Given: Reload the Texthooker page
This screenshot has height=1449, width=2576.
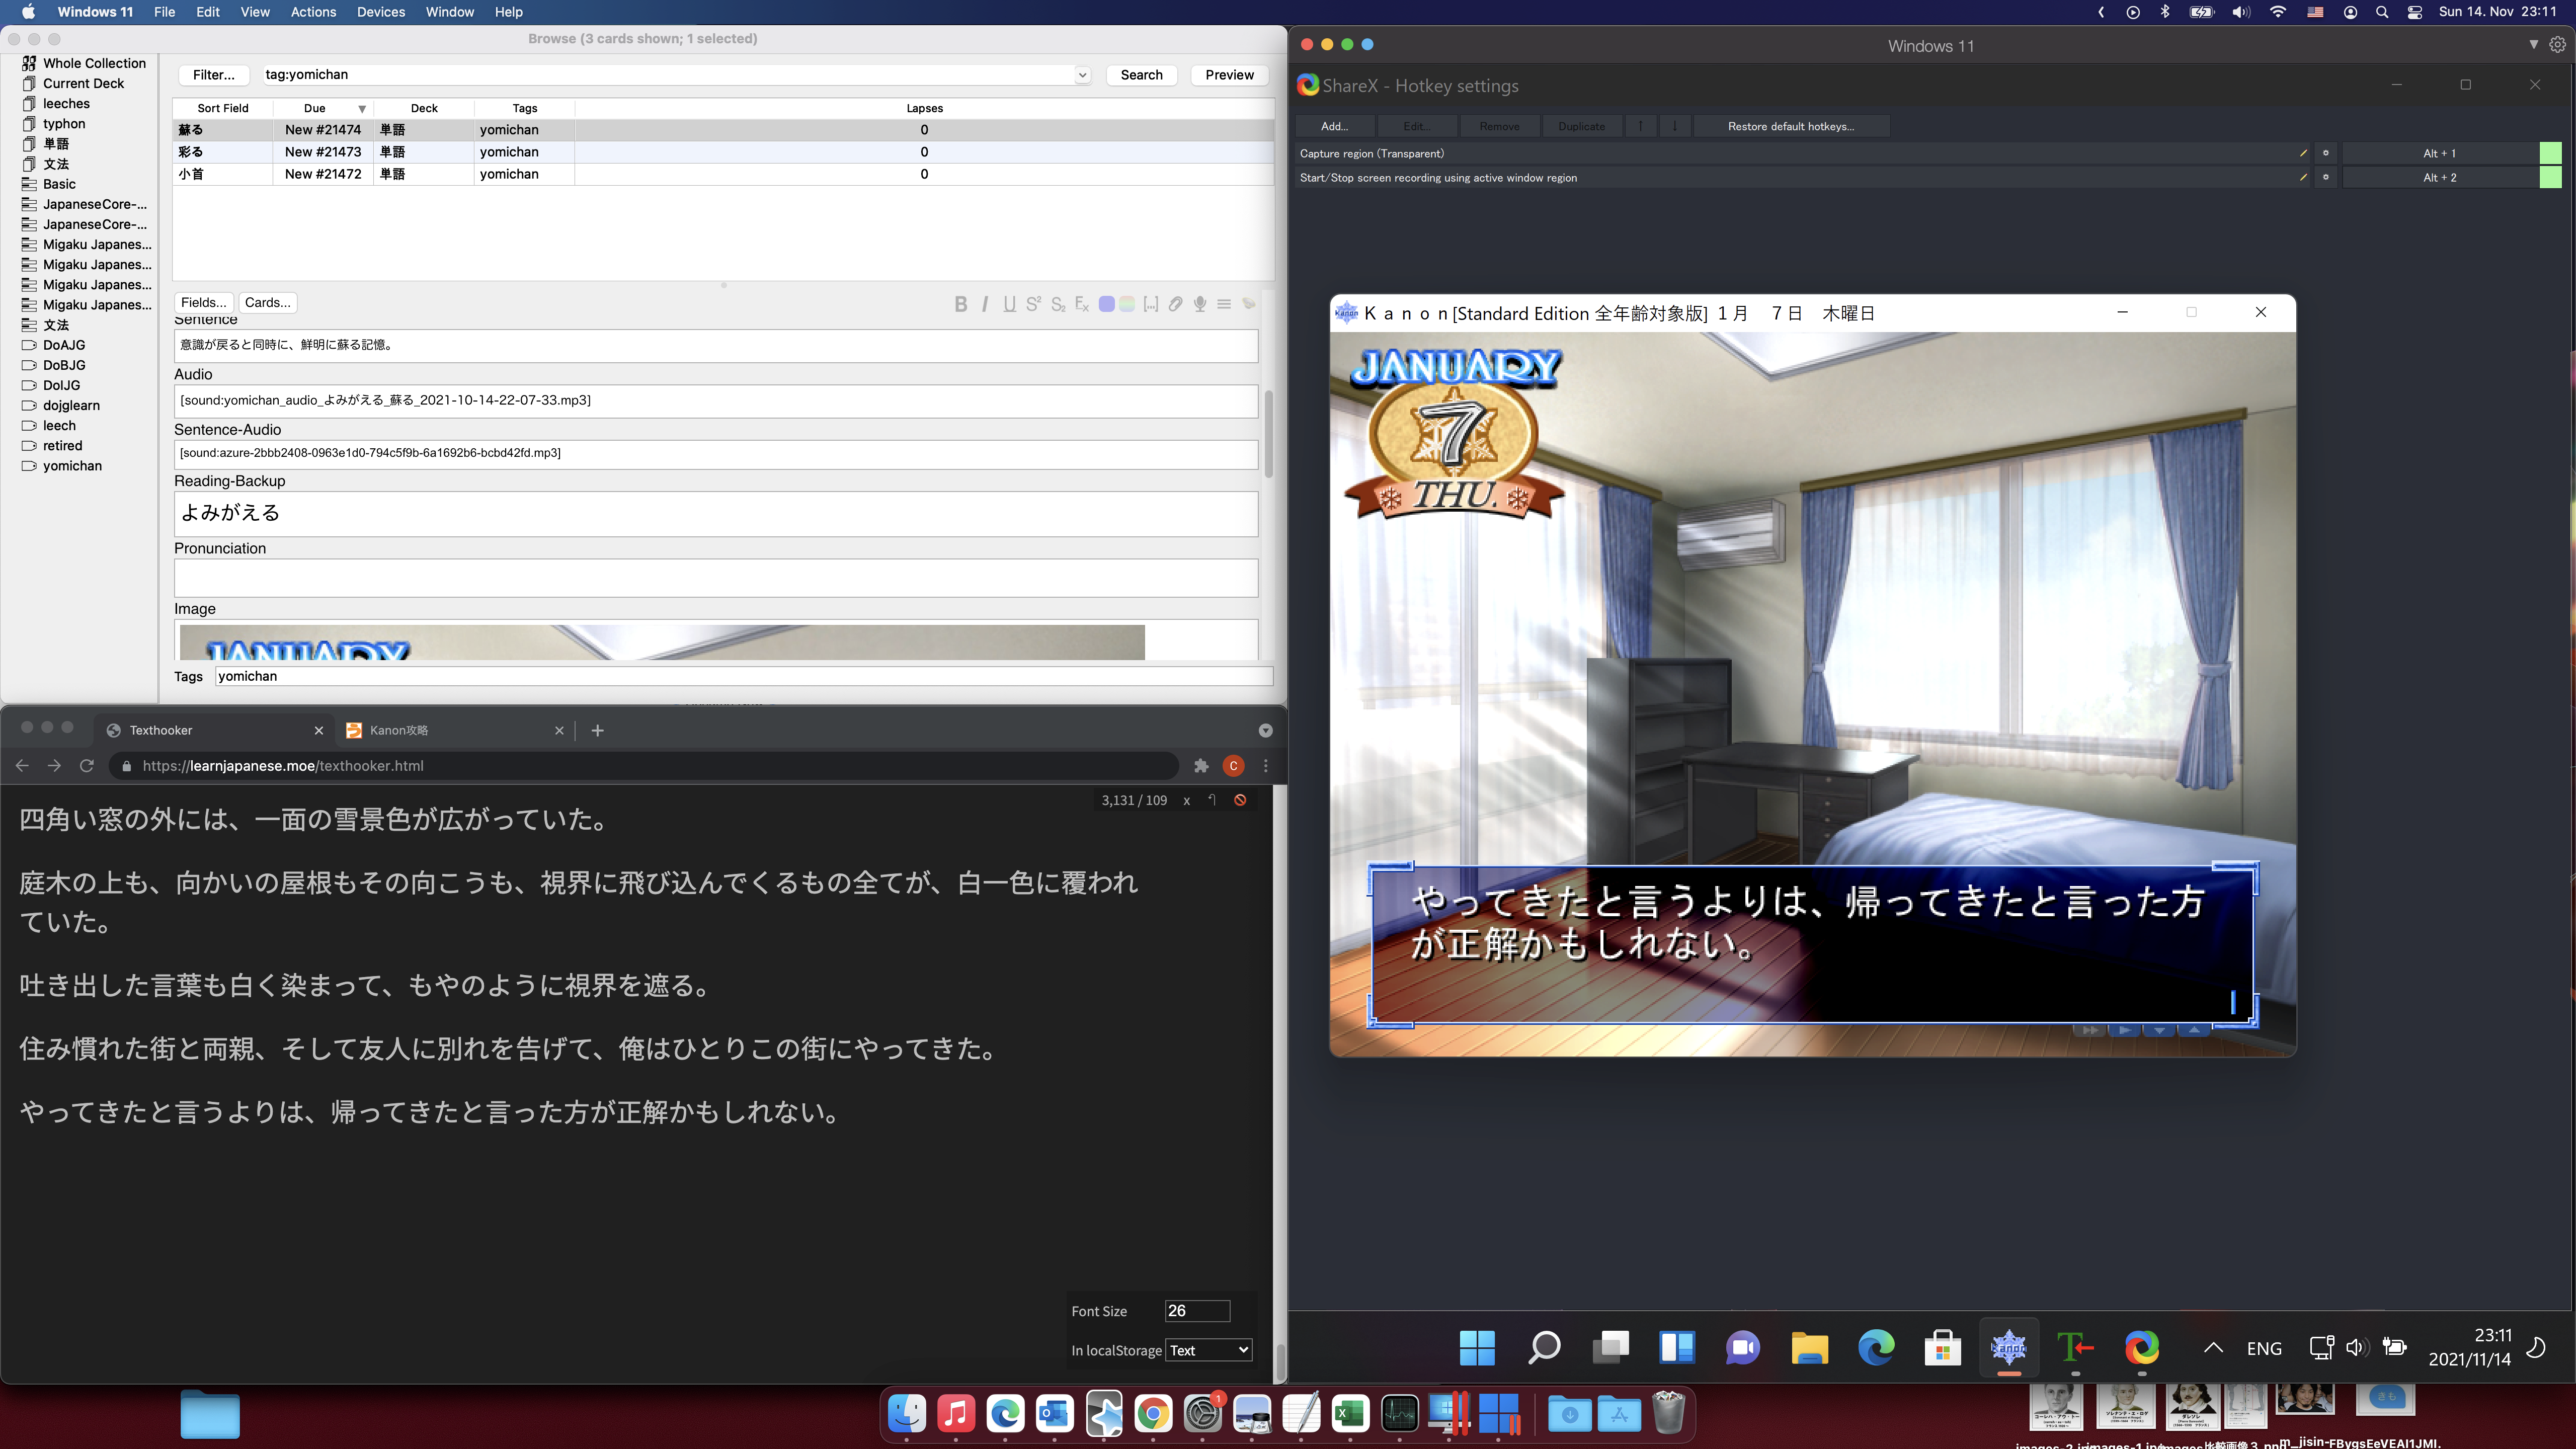Looking at the screenshot, I should tap(87, 766).
